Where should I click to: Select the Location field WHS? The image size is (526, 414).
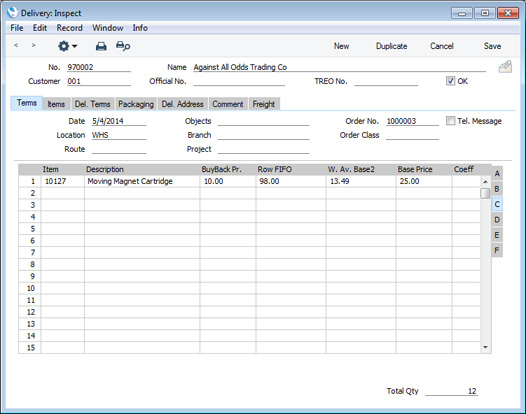coord(119,135)
